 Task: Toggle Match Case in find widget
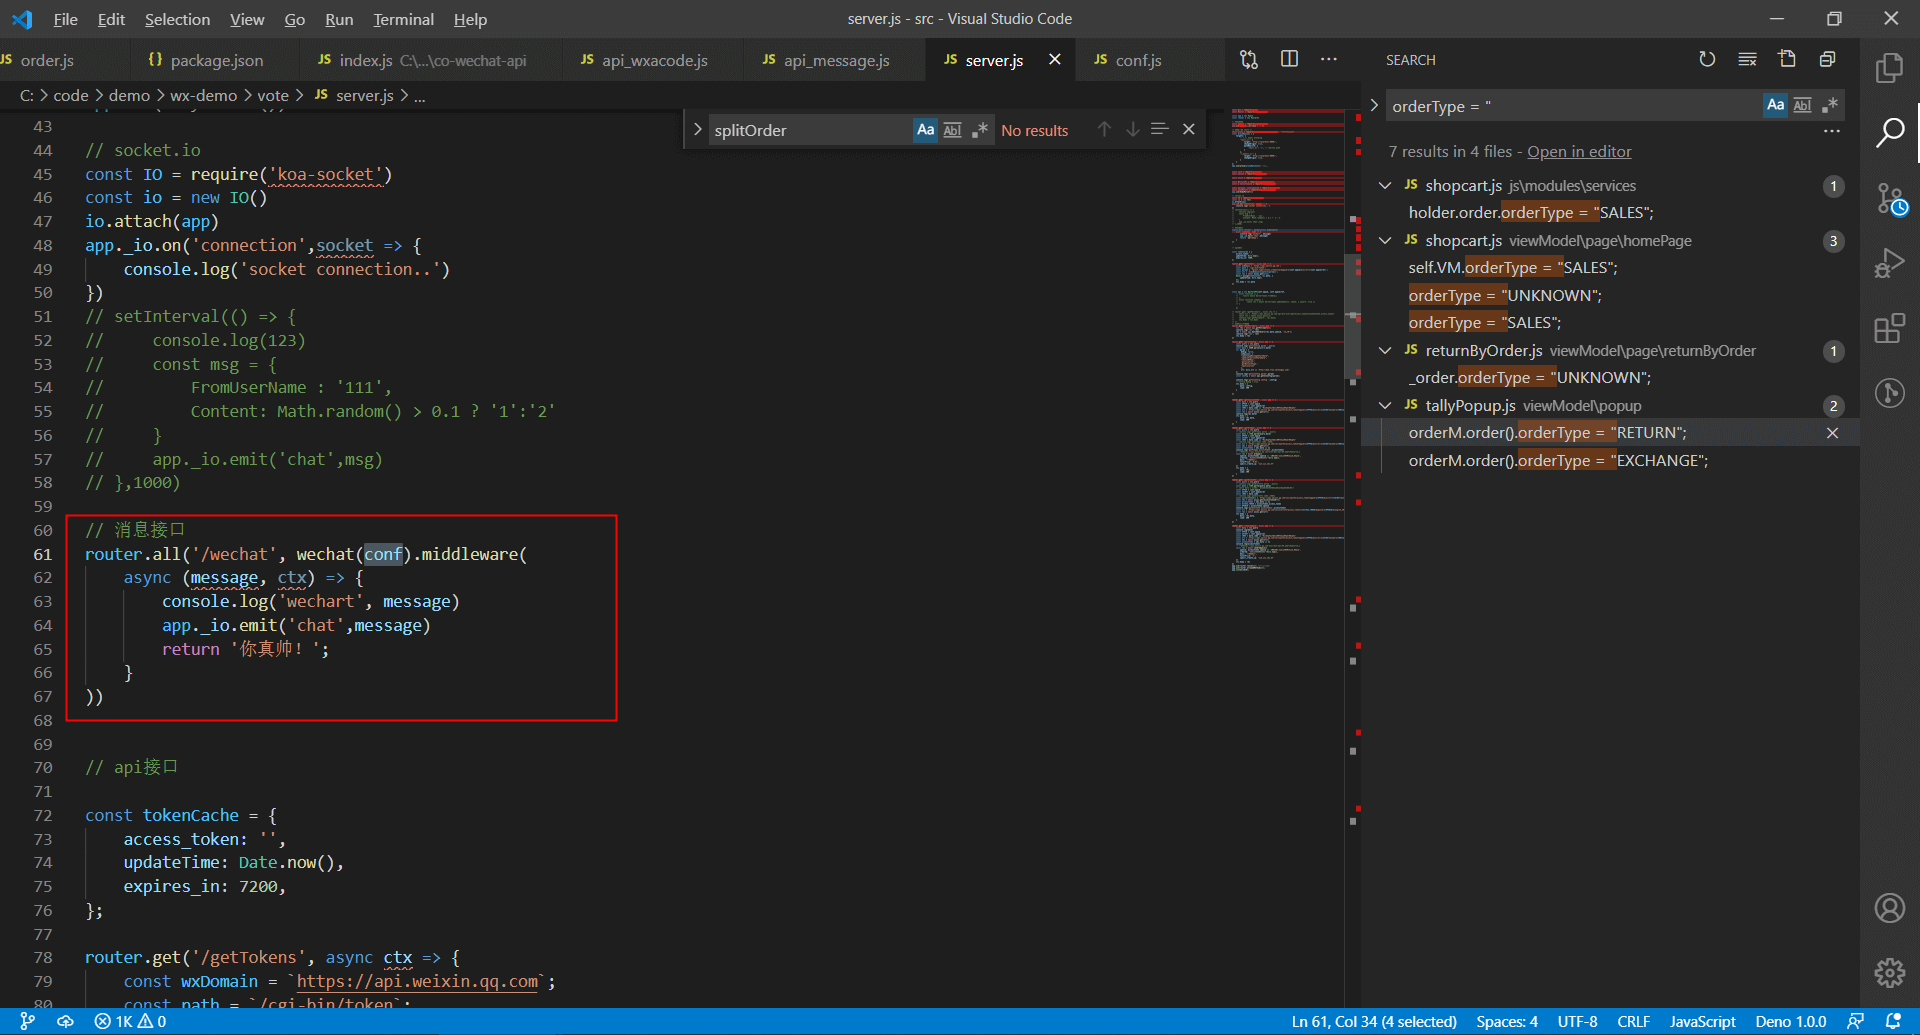926,130
